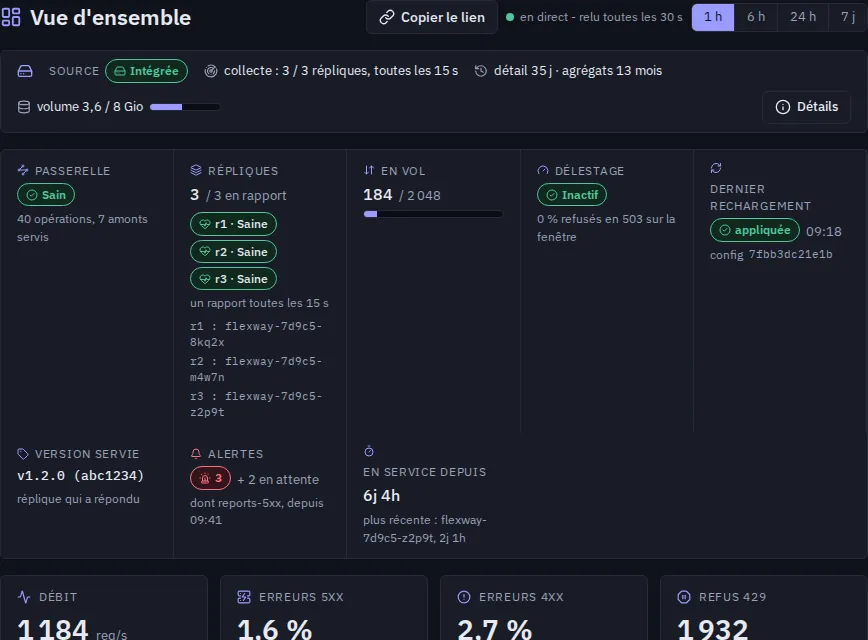This screenshot has height=640, width=868.
Task: Click the délestage gauge icon
Action: tap(542, 171)
